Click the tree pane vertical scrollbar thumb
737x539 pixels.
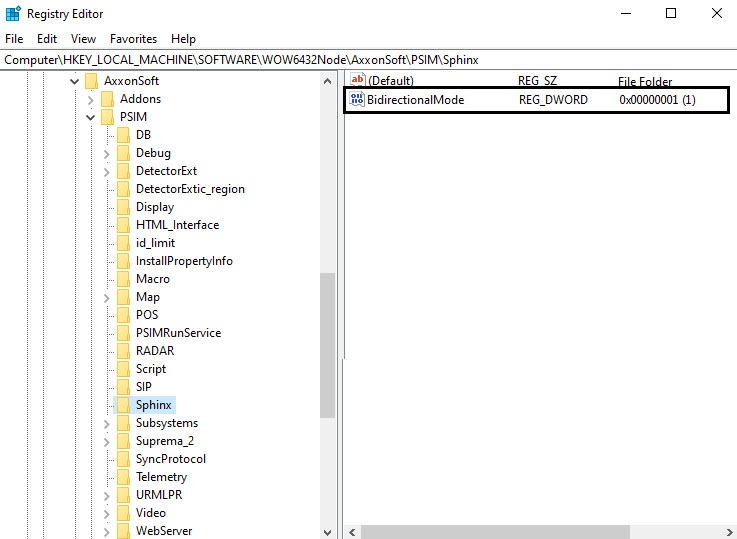tap(328, 345)
